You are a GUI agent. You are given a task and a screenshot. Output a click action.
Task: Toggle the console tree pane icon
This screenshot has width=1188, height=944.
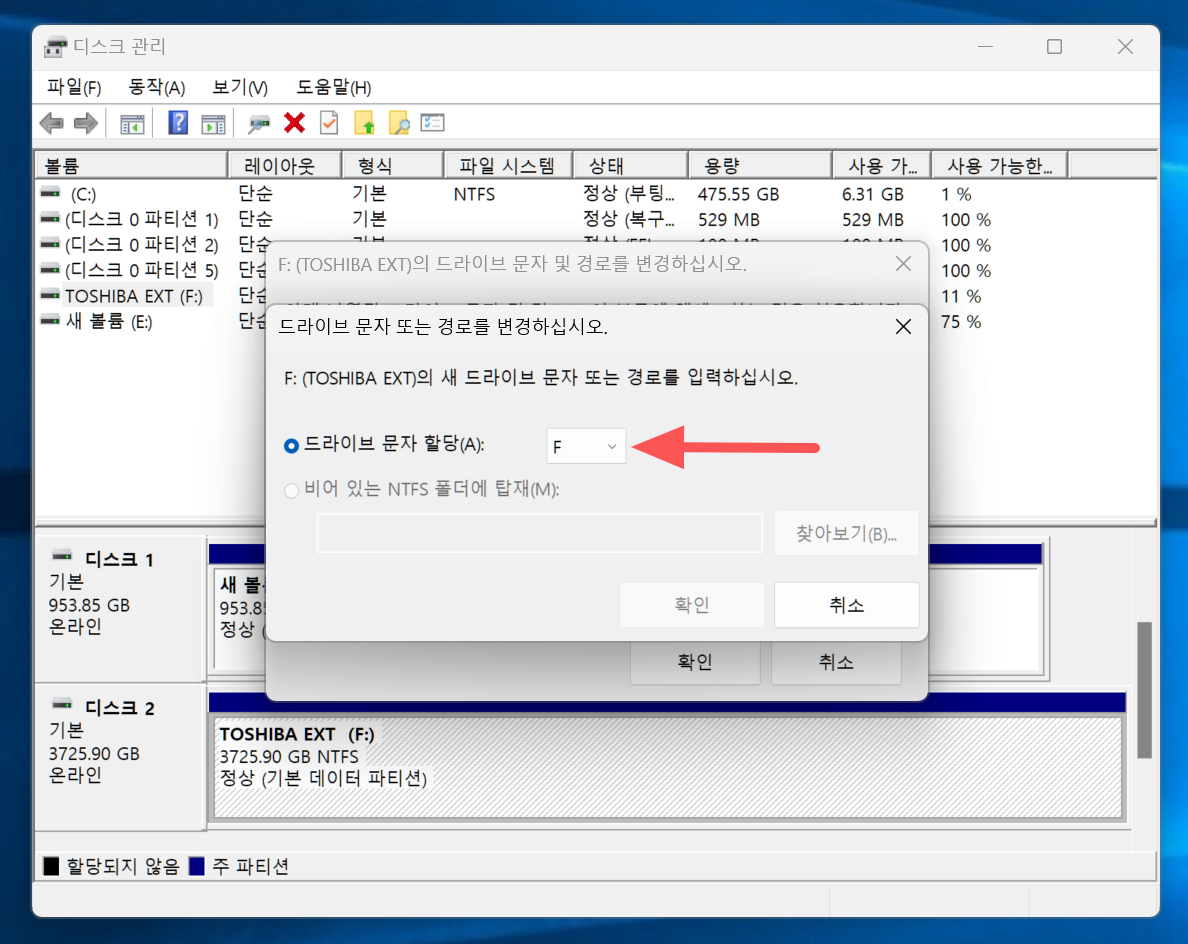click(x=133, y=123)
